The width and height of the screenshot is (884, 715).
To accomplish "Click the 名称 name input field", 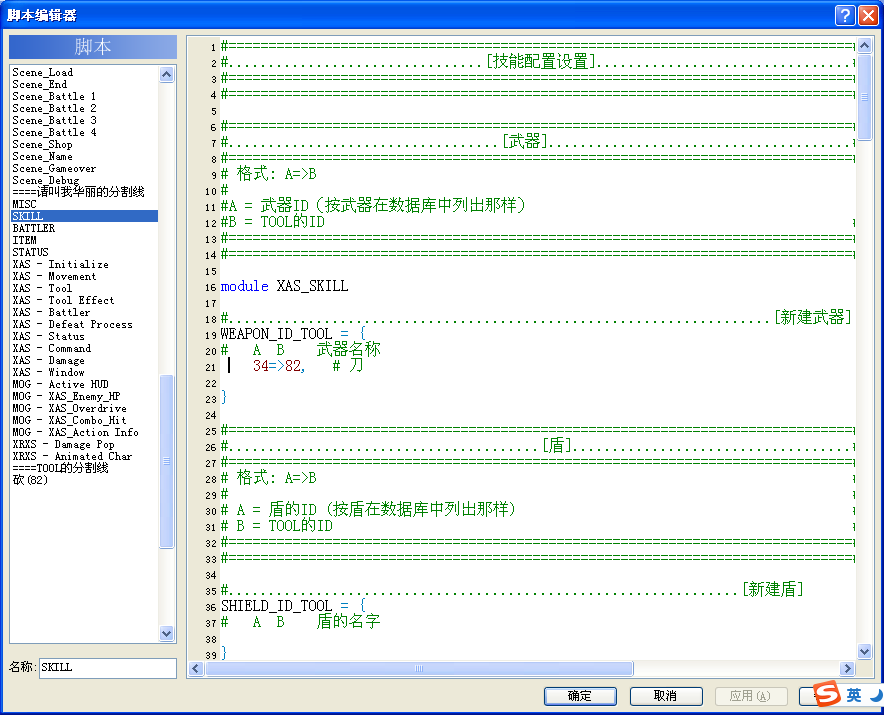I will click(x=108, y=668).
